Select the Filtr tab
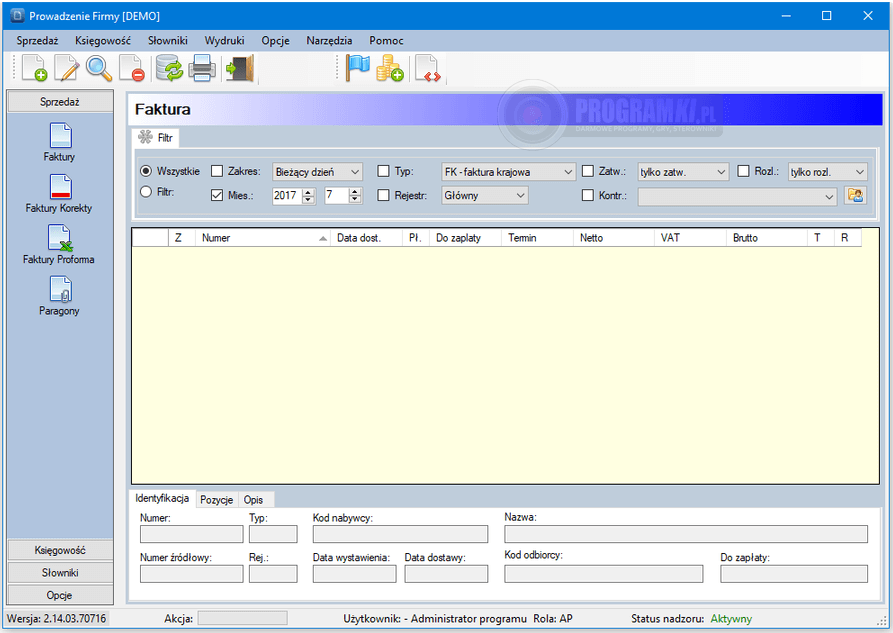The image size is (893, 633). (x=155, y=137)
